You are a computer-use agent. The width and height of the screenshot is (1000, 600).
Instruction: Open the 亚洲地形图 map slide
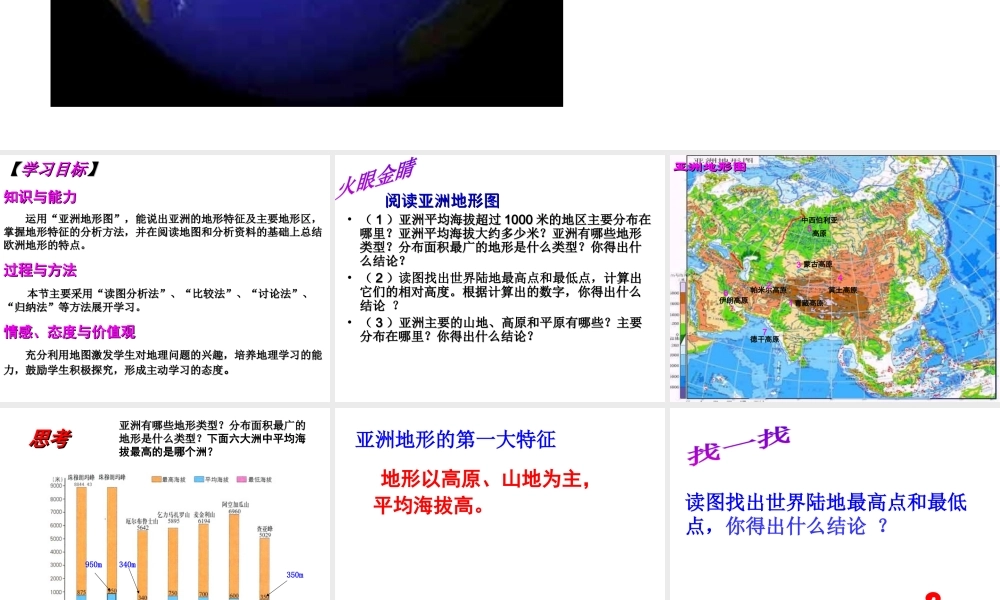[834, 278]
